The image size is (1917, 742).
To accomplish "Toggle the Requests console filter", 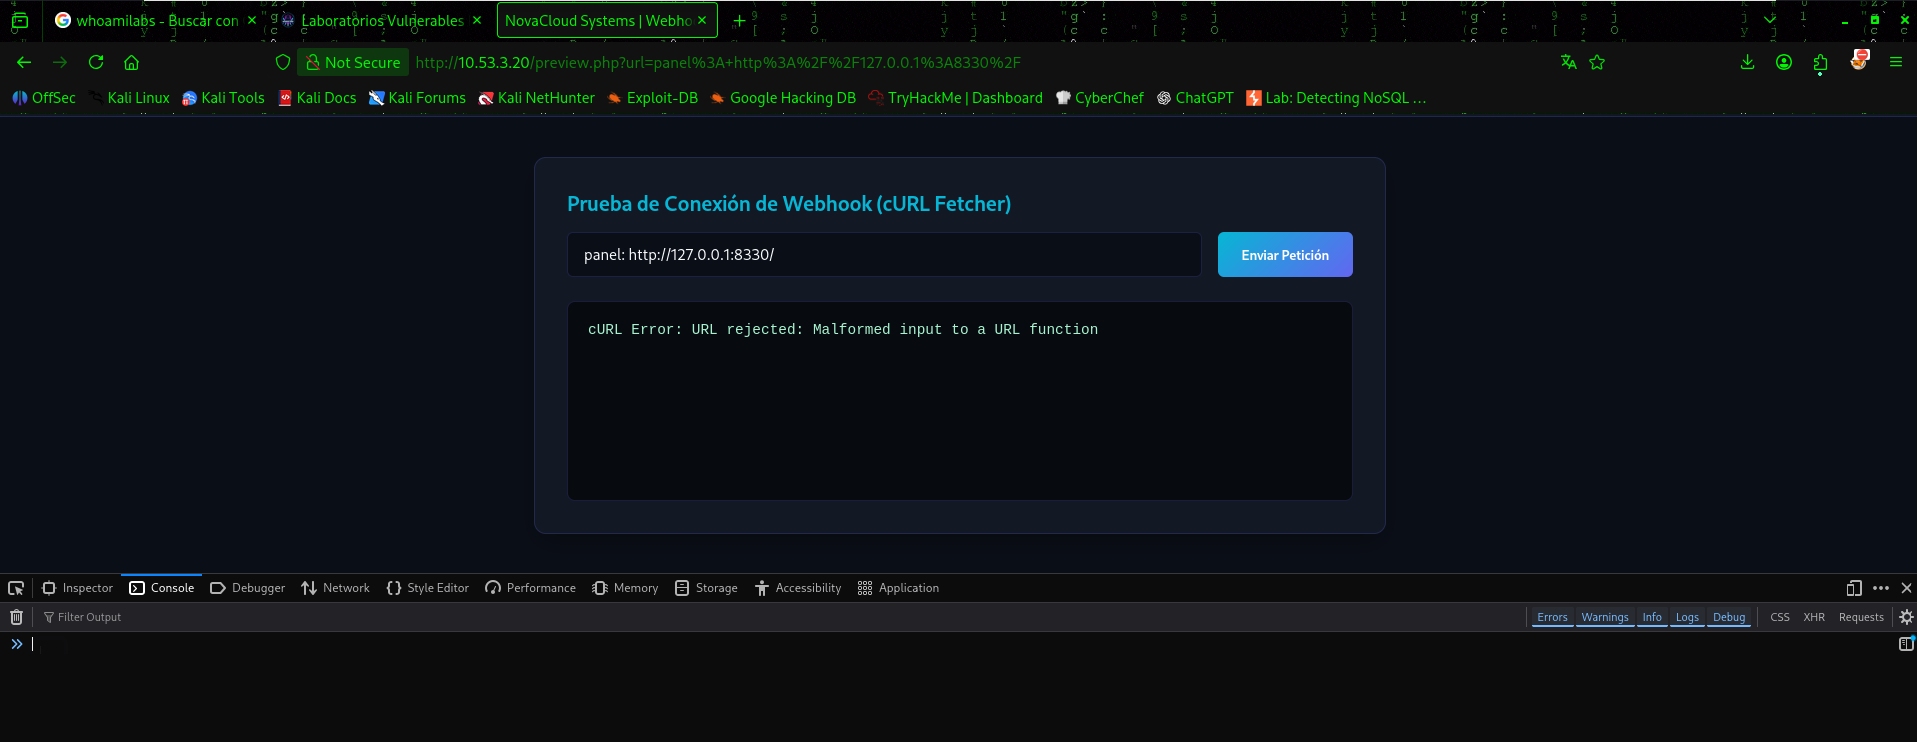I will [1861, 617].
